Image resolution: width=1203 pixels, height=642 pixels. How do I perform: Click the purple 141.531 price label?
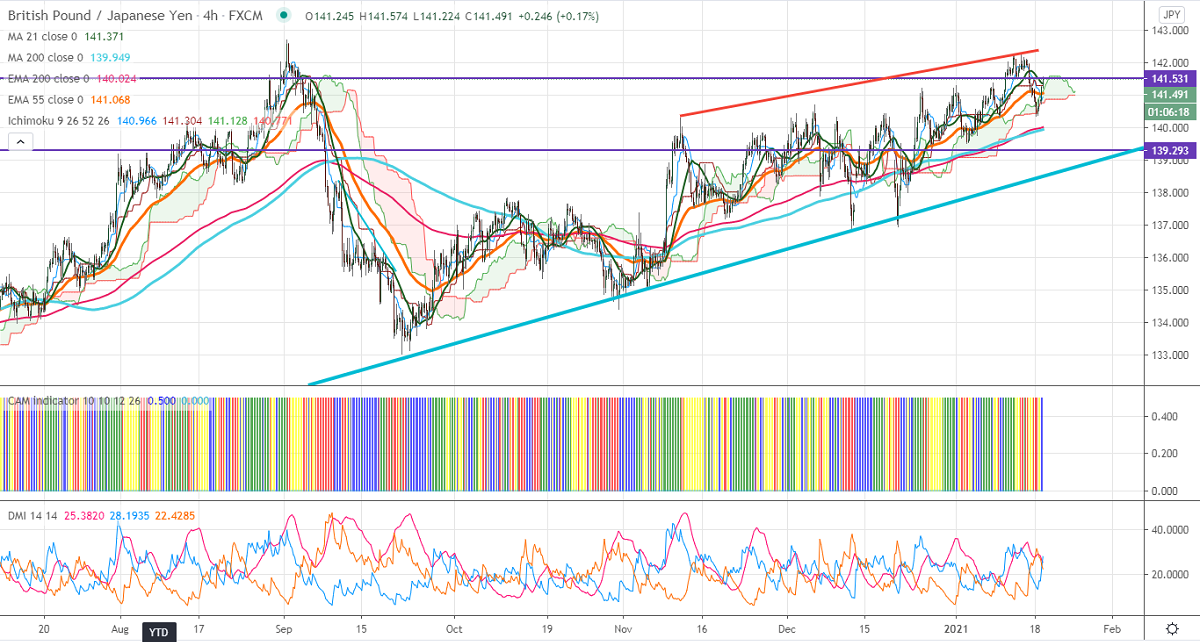click(x=1168, y=78)
